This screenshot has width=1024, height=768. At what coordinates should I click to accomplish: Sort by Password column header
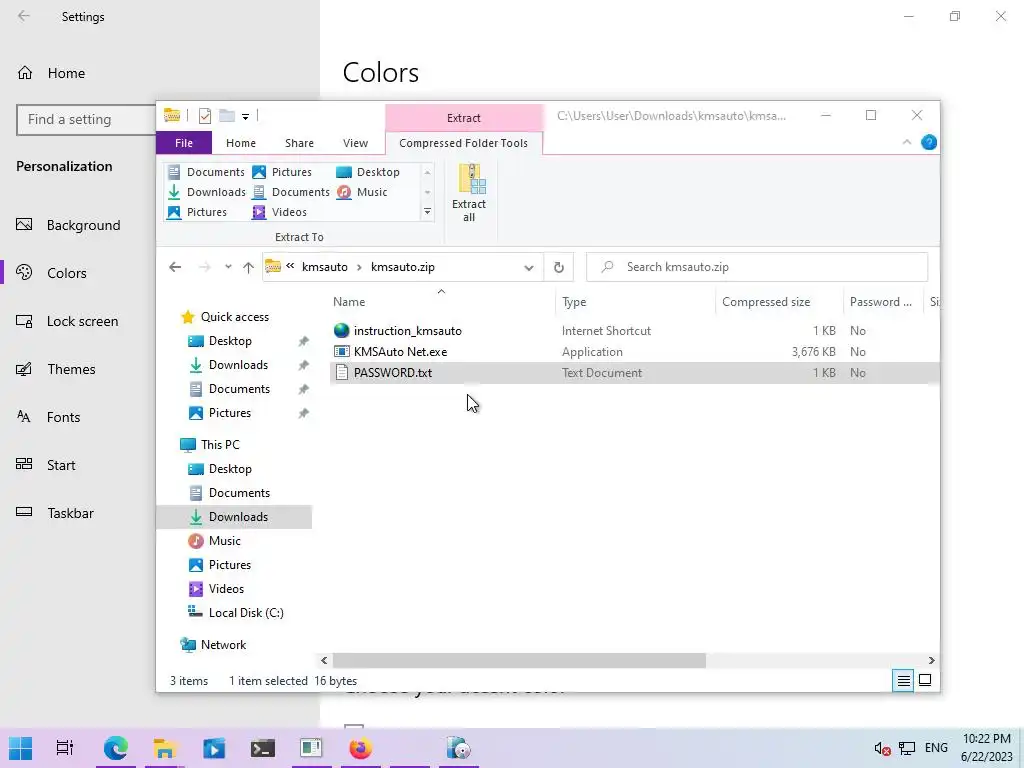coord(882,302)
